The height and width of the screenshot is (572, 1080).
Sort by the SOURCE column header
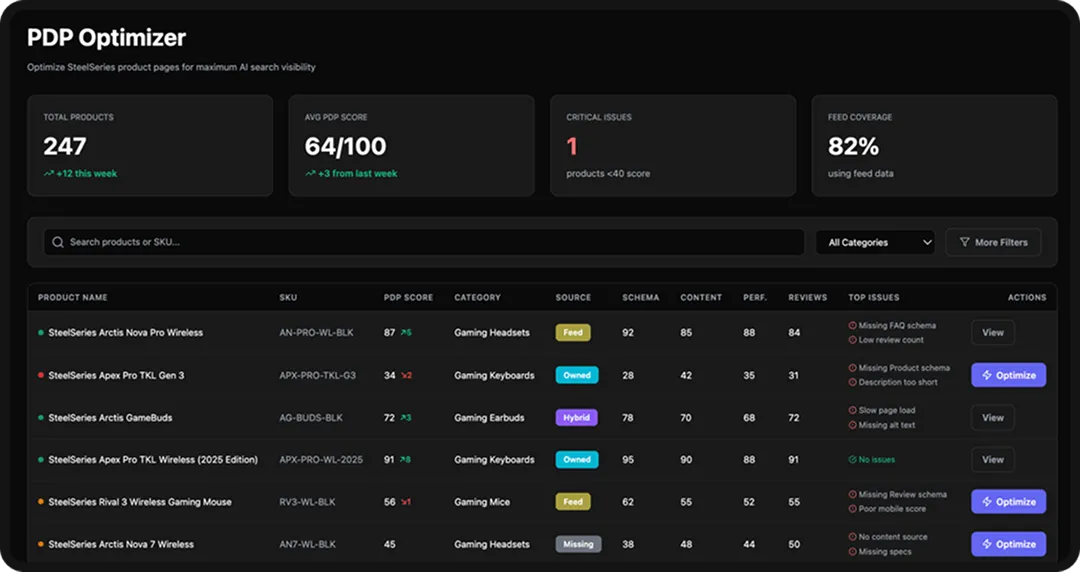tap(573, 298)
